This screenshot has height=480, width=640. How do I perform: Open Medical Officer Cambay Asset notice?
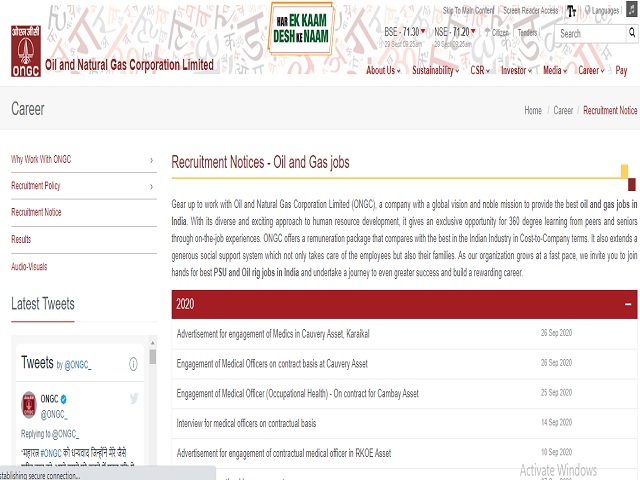click(x=298, y=393)
